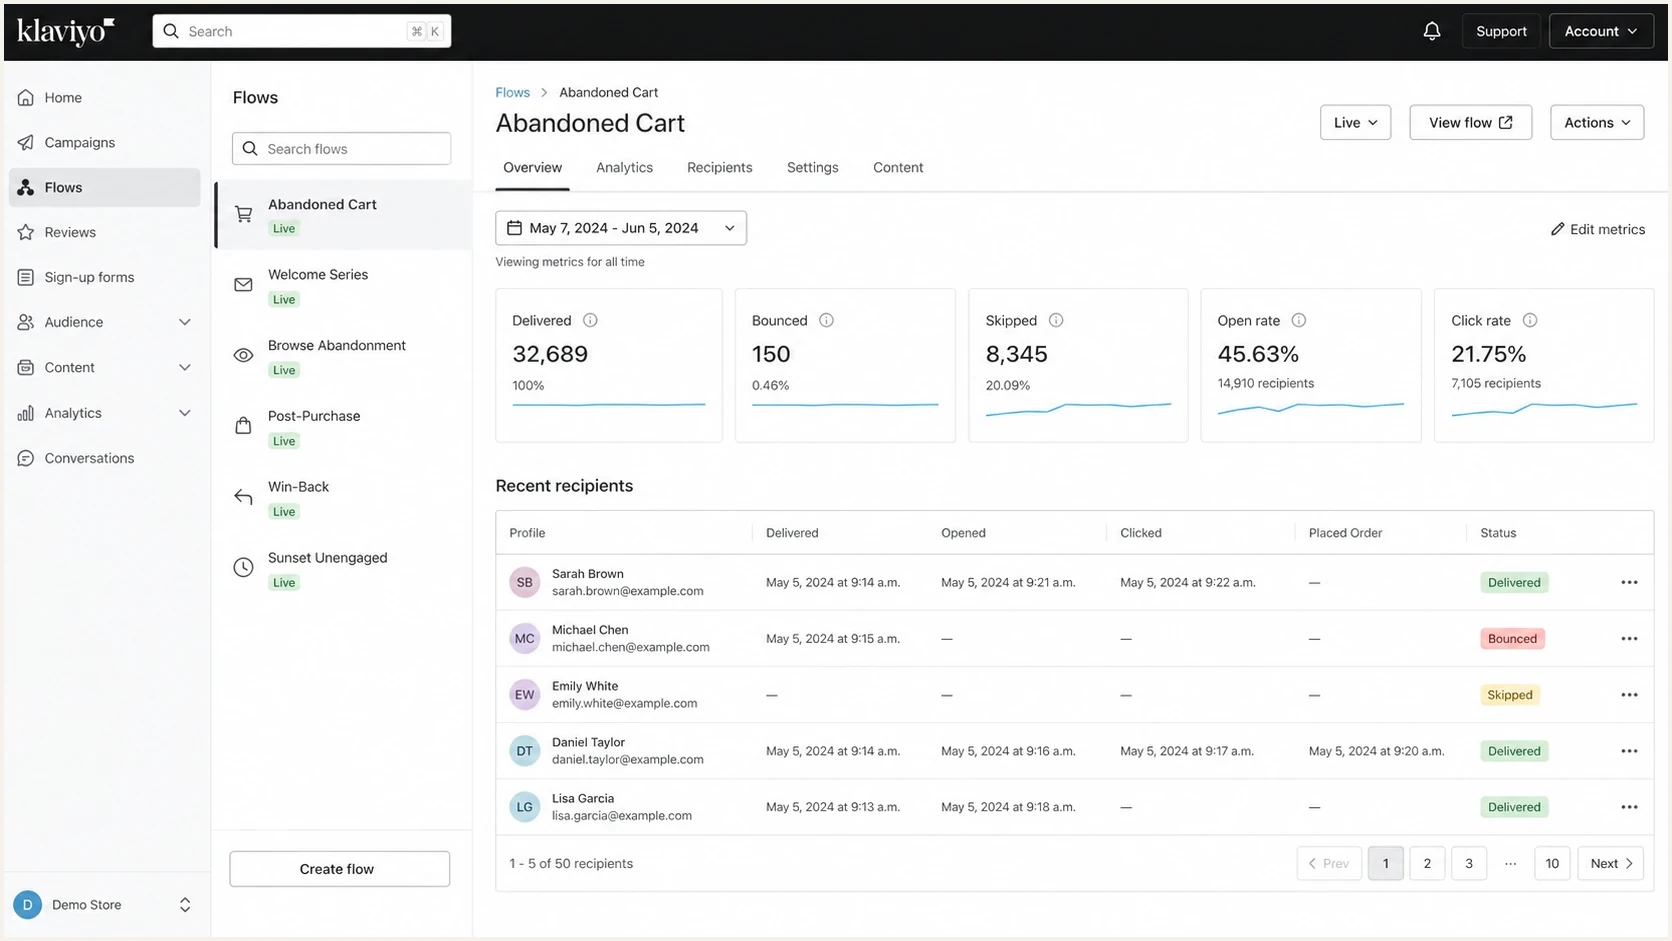Select Welcome Series flow

click(342, 286)
